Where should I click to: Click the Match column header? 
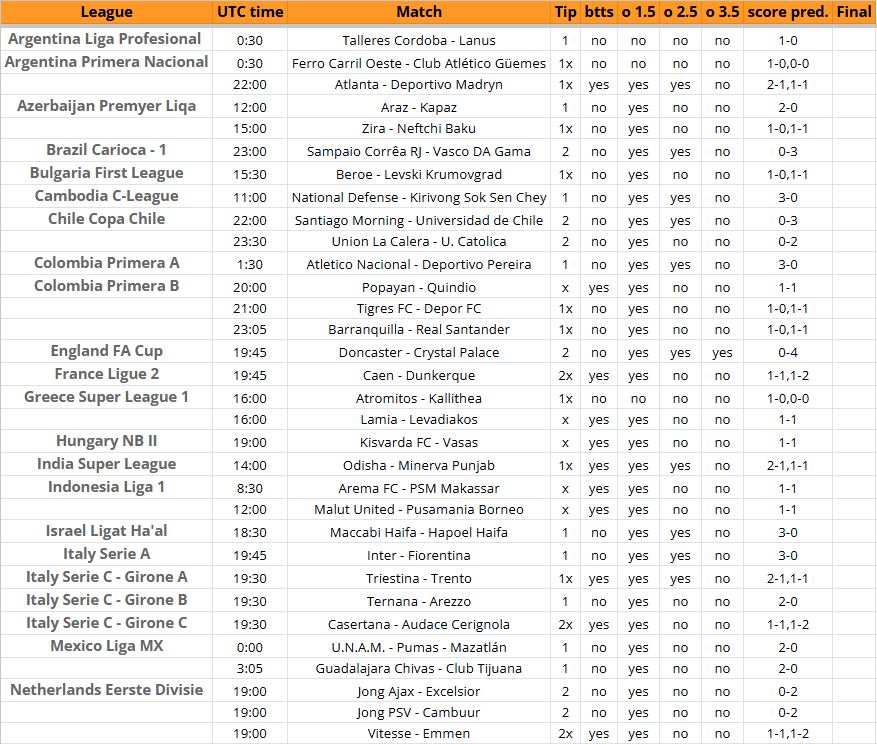tap(419, 12)
